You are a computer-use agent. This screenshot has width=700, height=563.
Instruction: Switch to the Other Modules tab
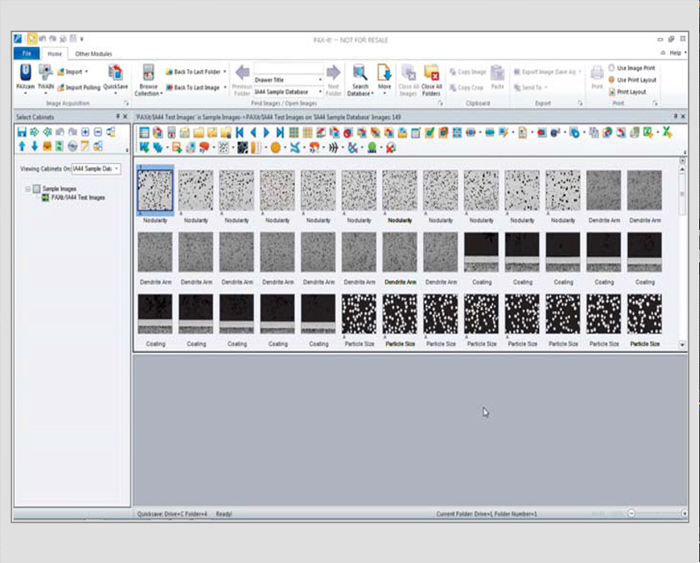94,53
